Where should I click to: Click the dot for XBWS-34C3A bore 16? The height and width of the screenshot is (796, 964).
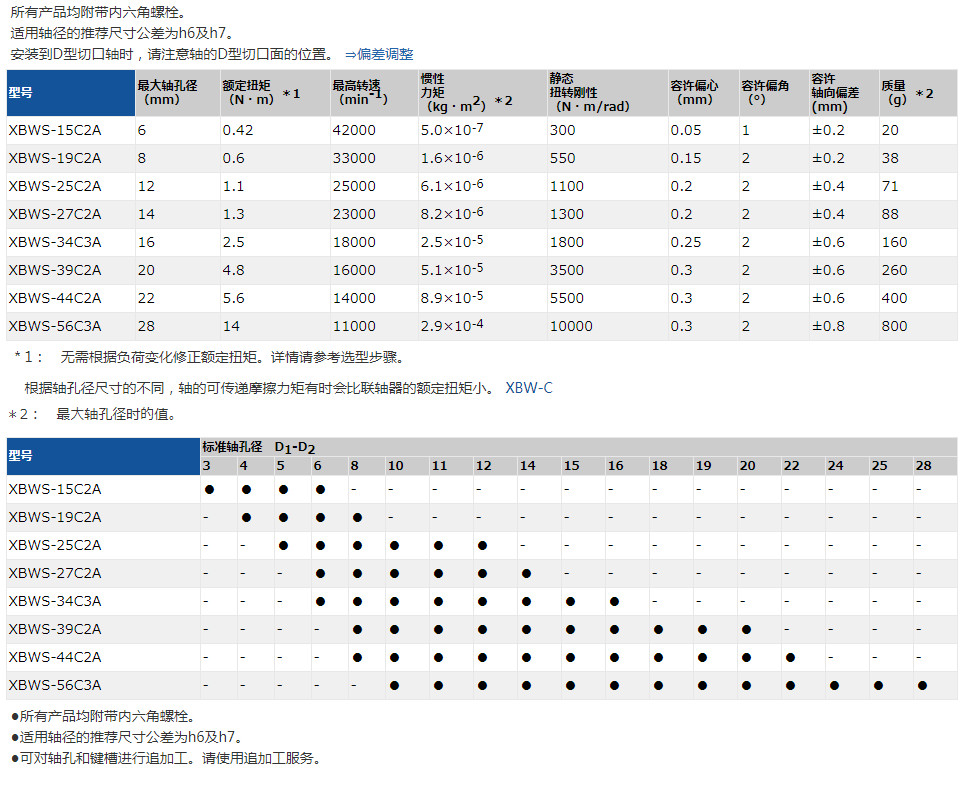click(x=614, y=602)
